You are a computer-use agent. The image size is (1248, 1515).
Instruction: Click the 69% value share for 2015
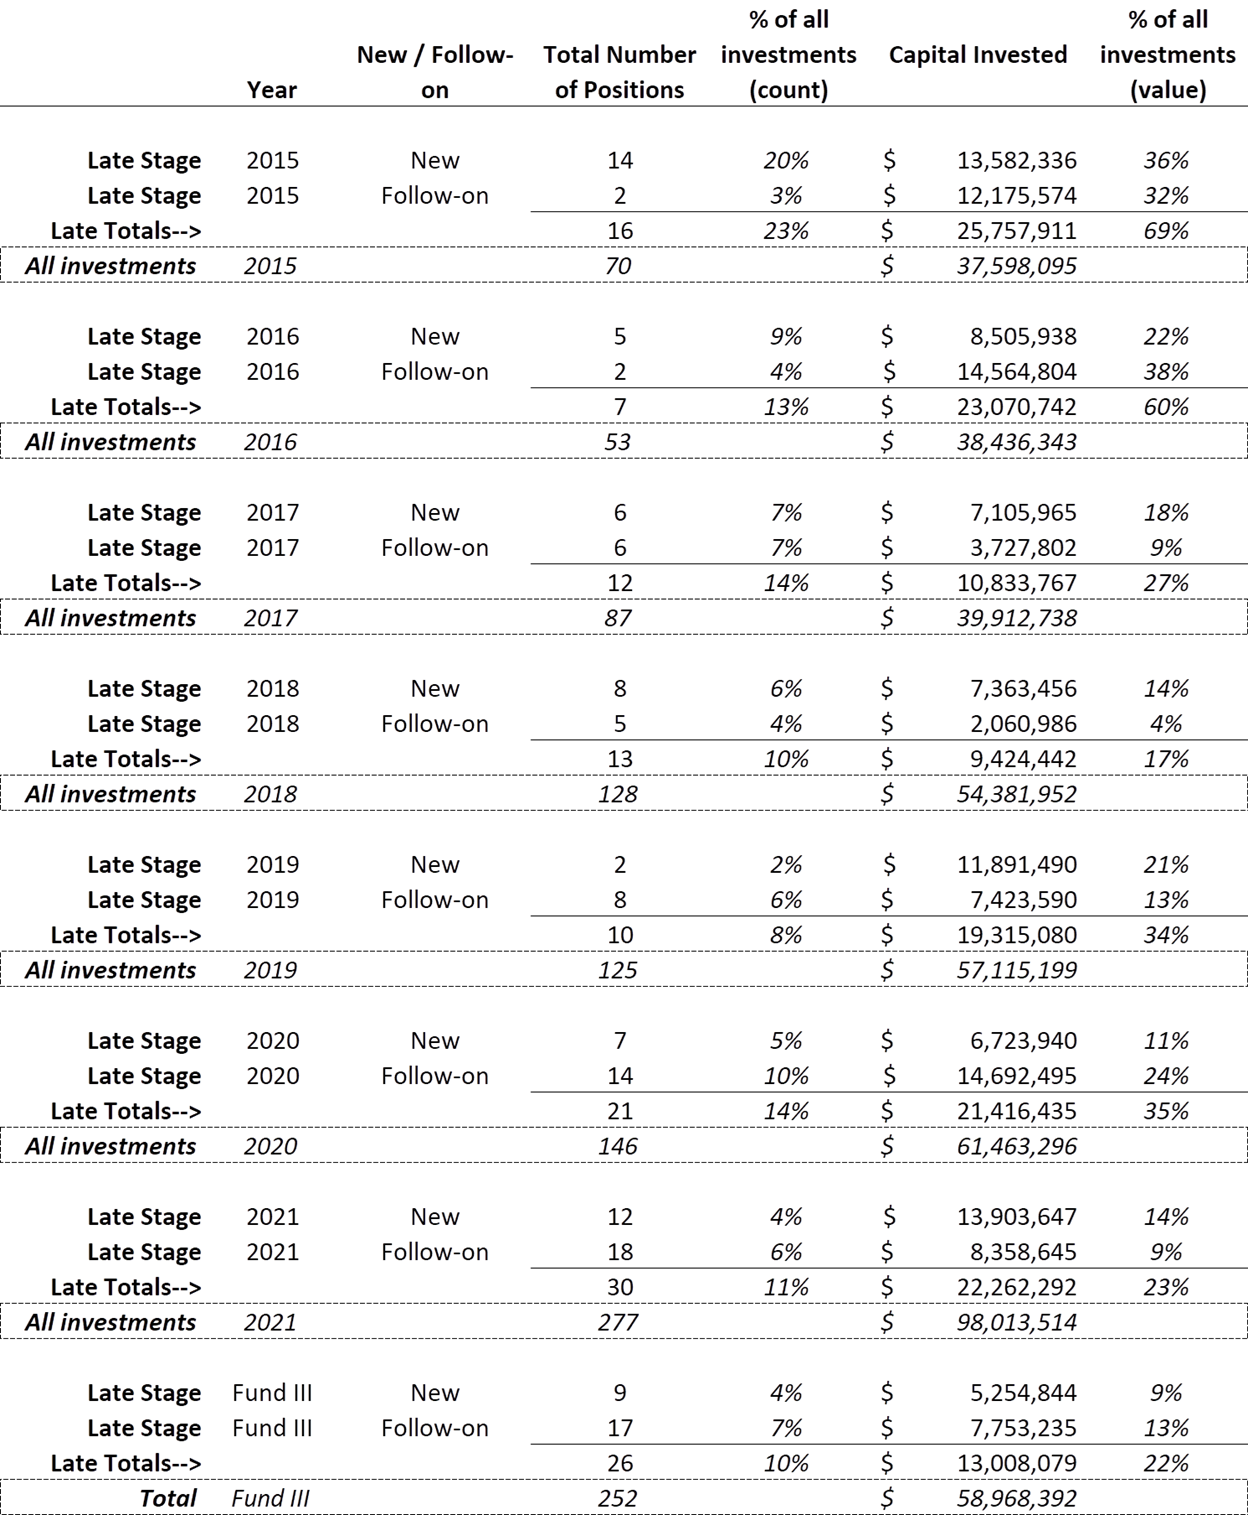click(1166, 231)
